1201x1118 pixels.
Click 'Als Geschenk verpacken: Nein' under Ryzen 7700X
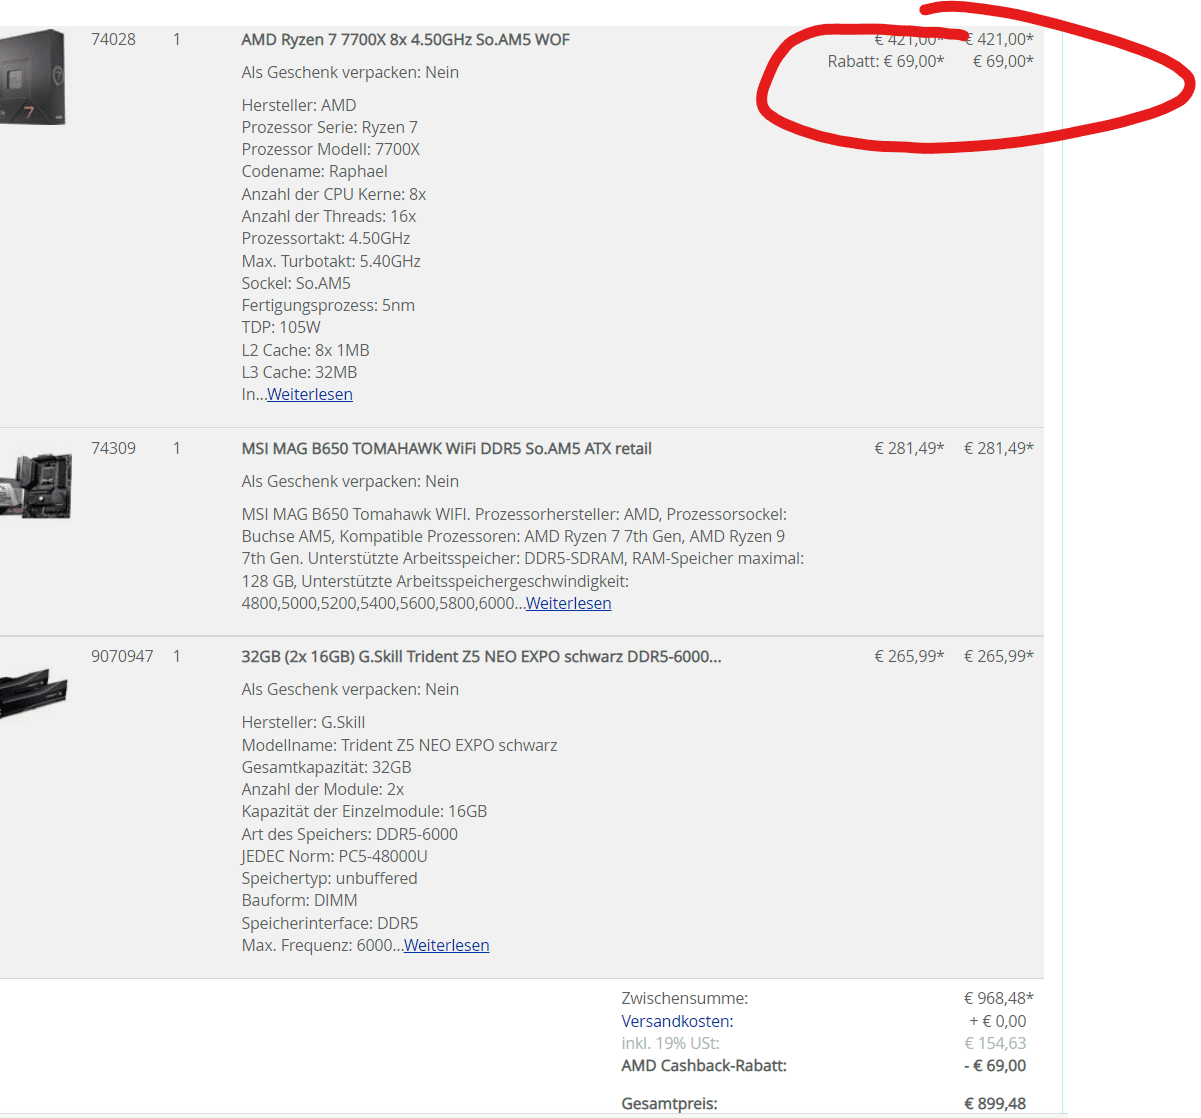pyautogui.click(x=350, y=72)
